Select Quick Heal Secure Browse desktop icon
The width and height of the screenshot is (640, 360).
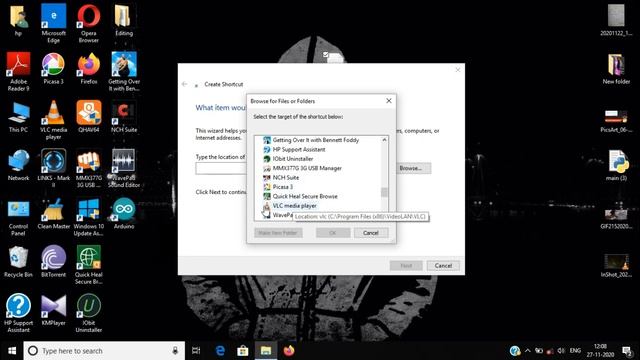[x=89, y=265]
